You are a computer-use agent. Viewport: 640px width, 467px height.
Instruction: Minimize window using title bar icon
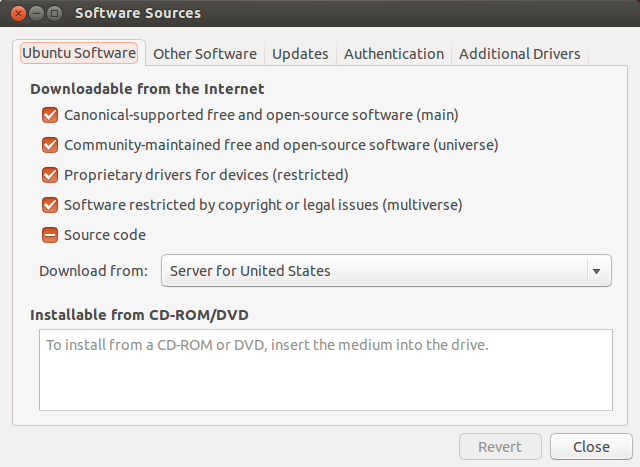(36, 13)
